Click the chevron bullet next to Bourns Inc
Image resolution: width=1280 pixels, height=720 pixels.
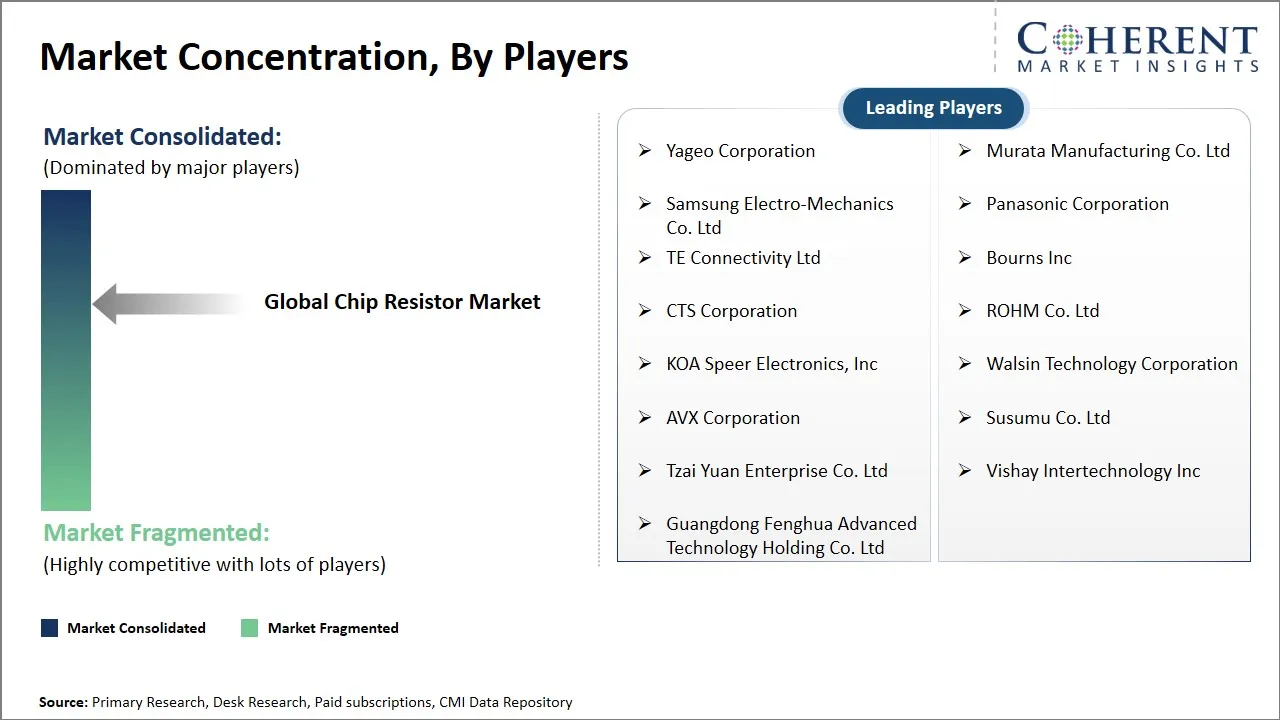tap(965, 257)
